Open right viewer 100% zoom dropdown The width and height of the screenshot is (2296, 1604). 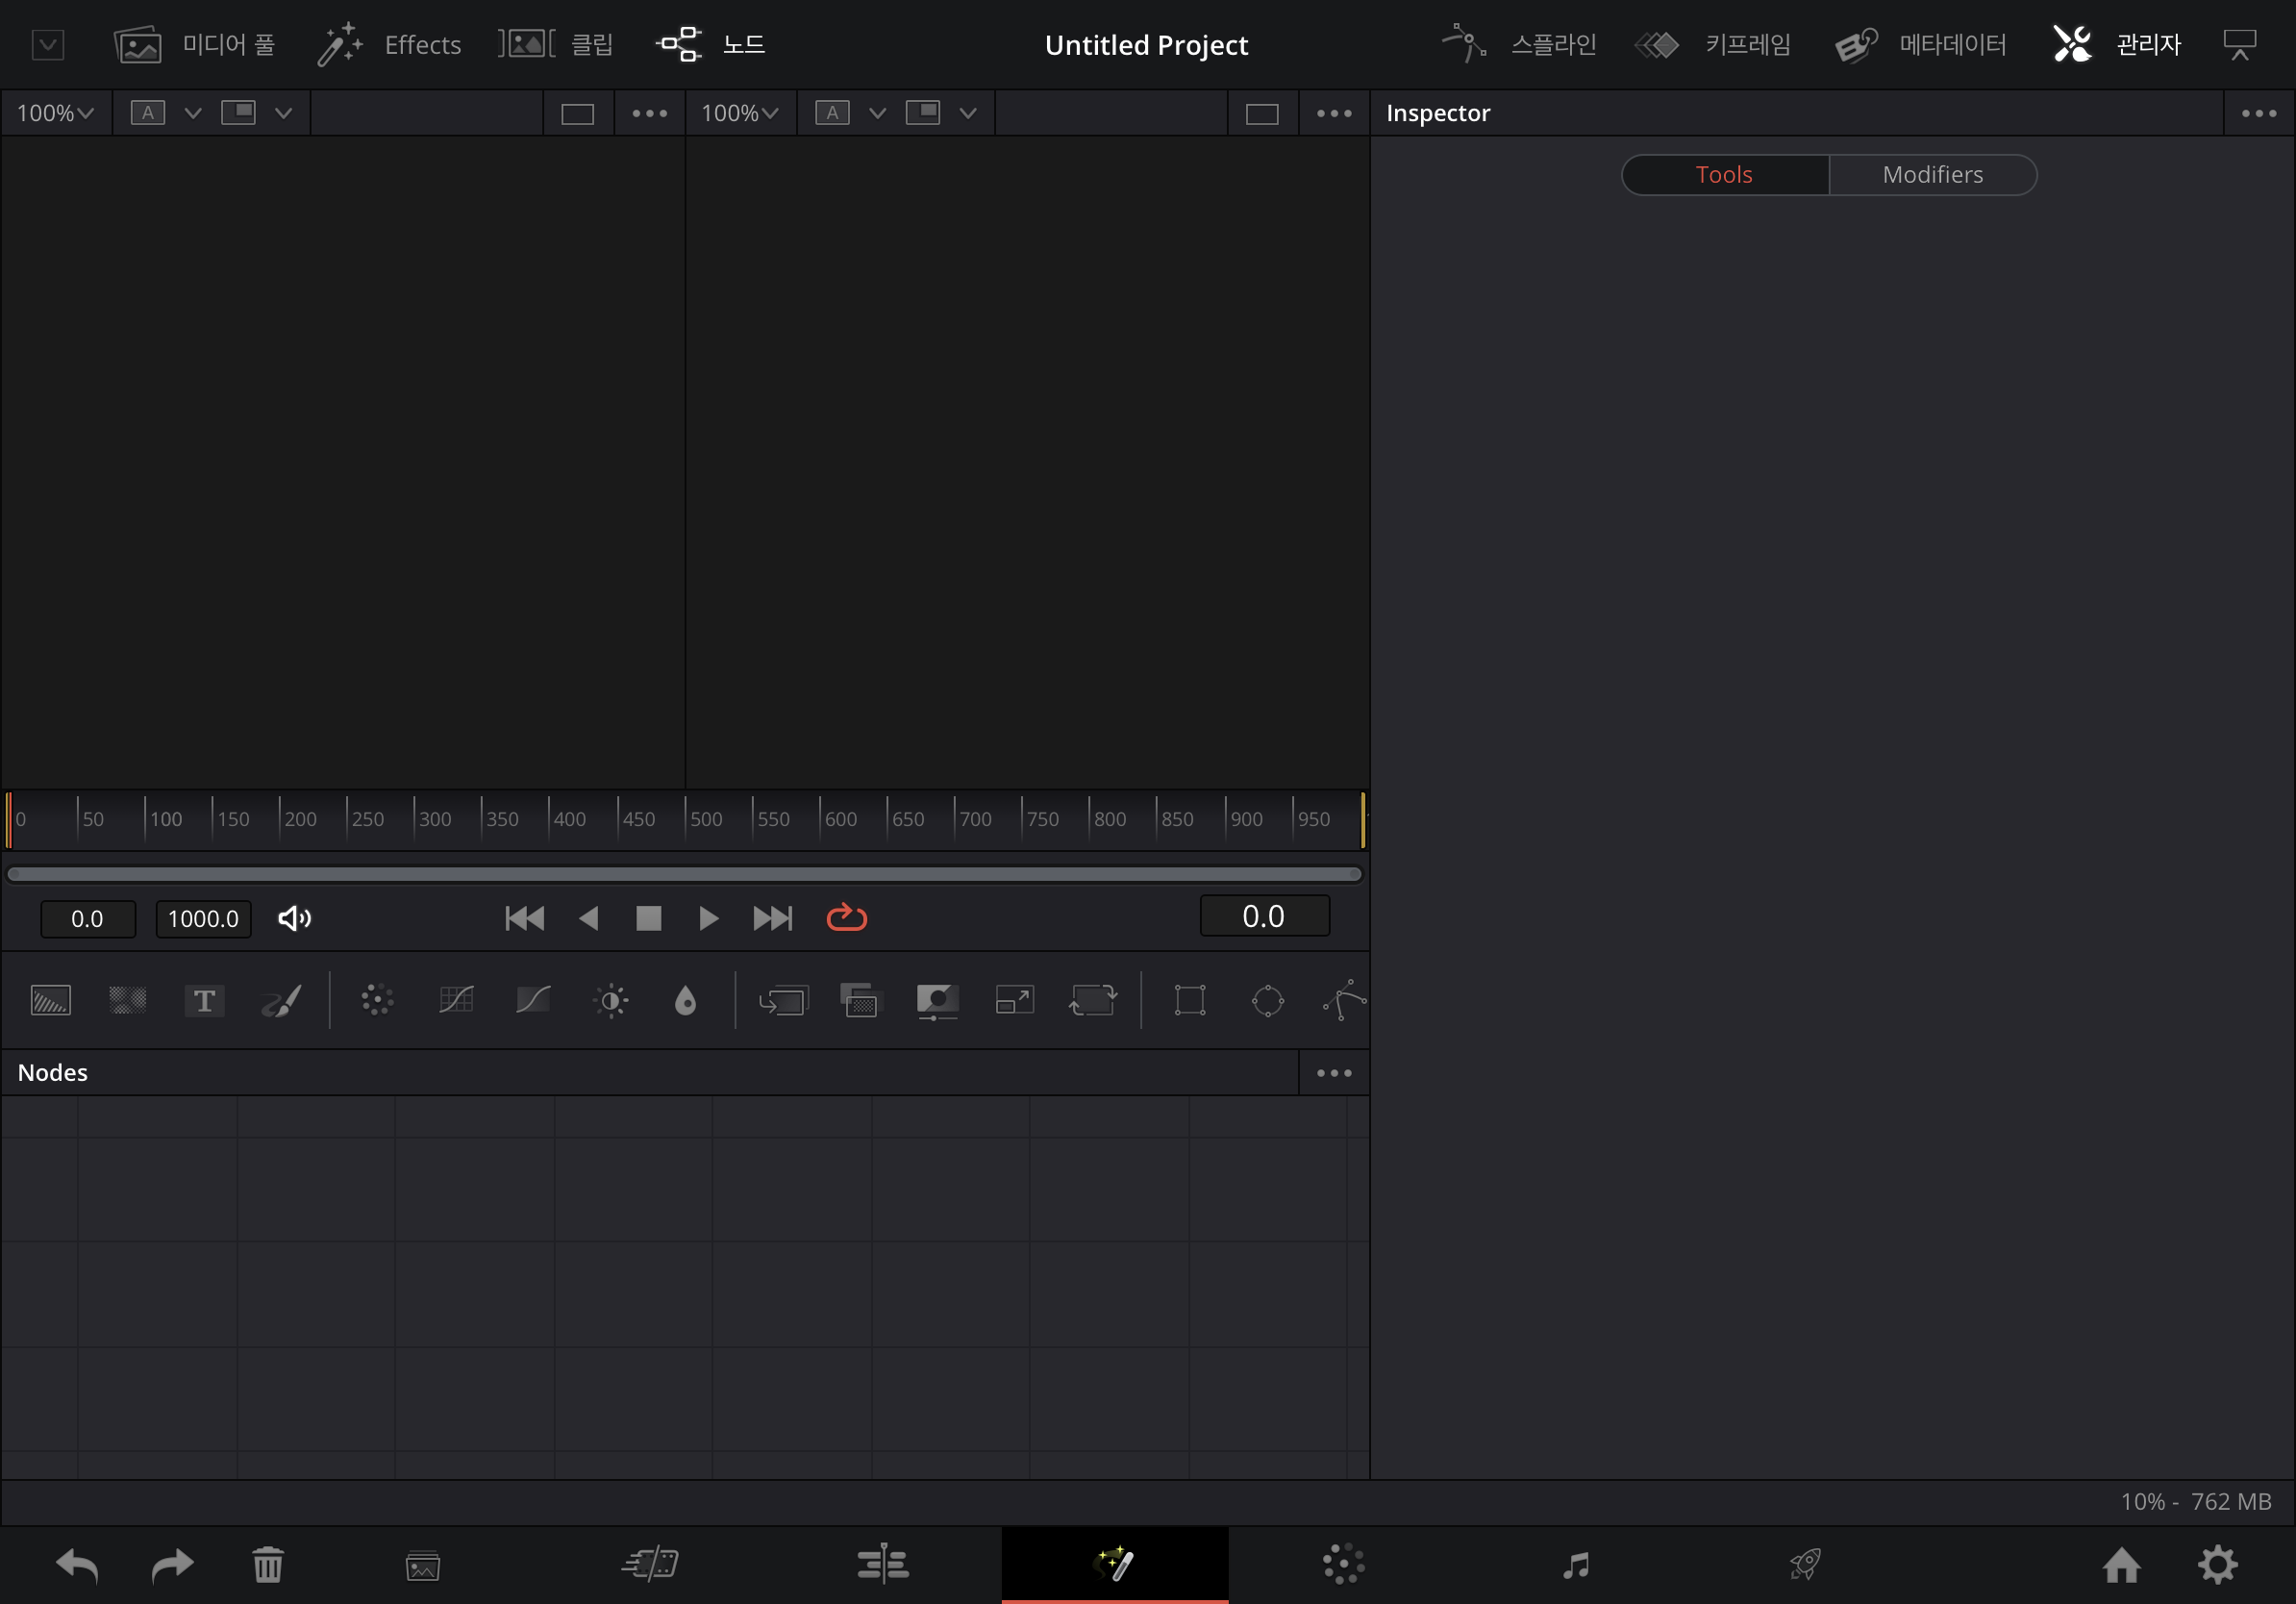tap(739, 113)
